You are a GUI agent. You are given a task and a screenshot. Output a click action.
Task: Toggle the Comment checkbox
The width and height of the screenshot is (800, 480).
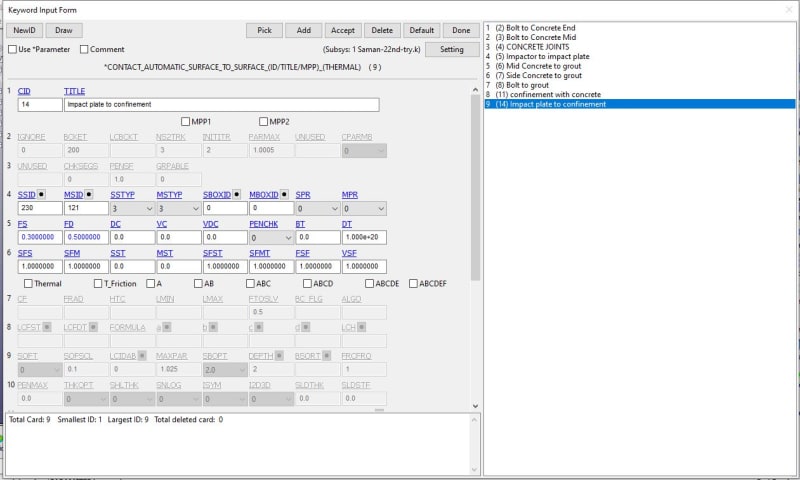[84, 49]
